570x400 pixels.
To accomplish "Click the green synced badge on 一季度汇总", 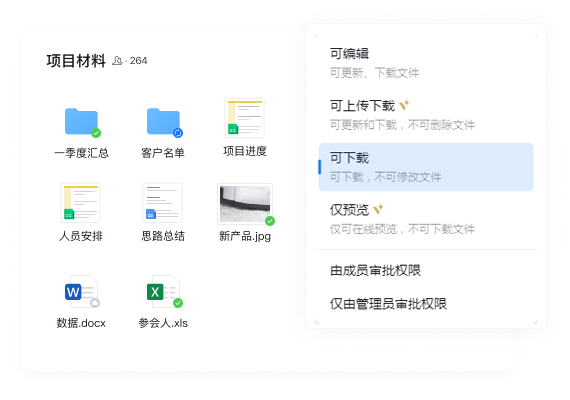I will 96,133.
